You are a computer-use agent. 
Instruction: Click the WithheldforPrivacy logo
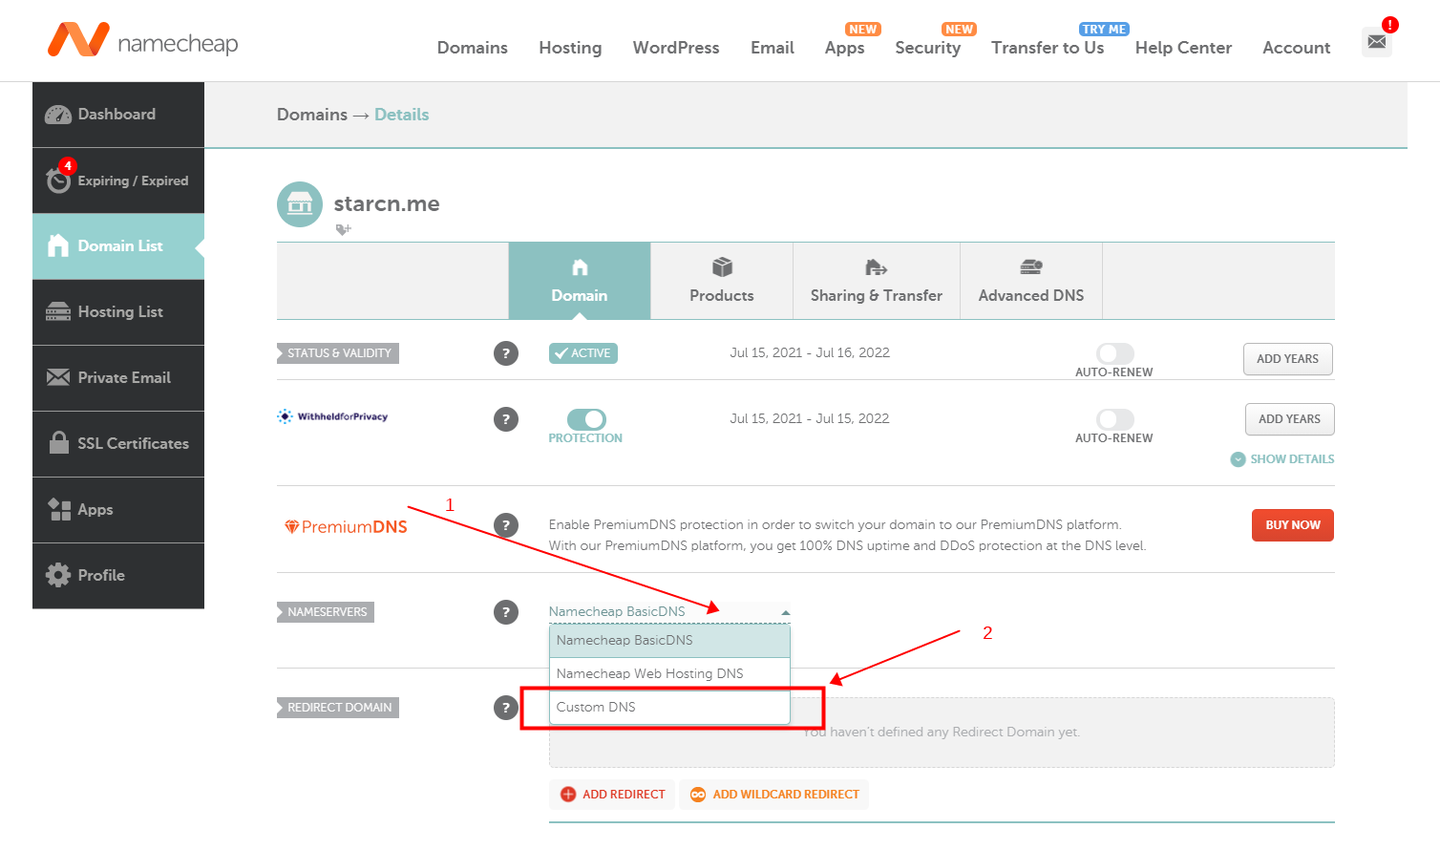[333, 417]
